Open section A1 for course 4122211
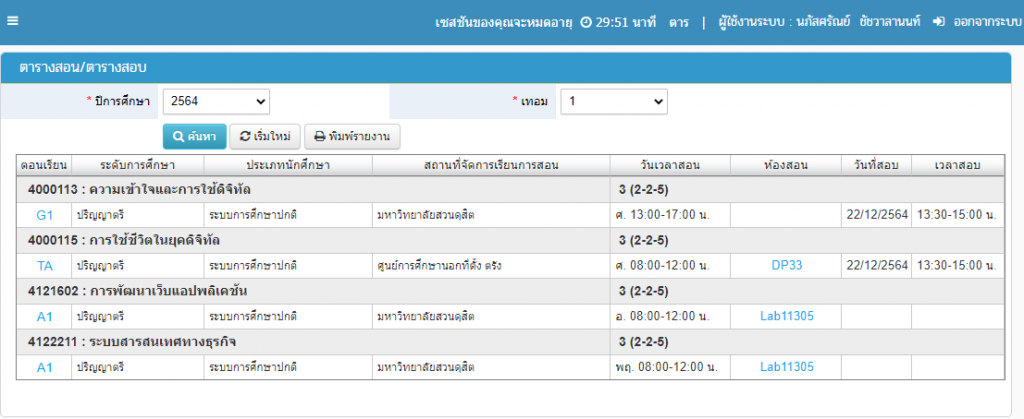The height and width of the screenshot is (419, 1024). point(44,367)
